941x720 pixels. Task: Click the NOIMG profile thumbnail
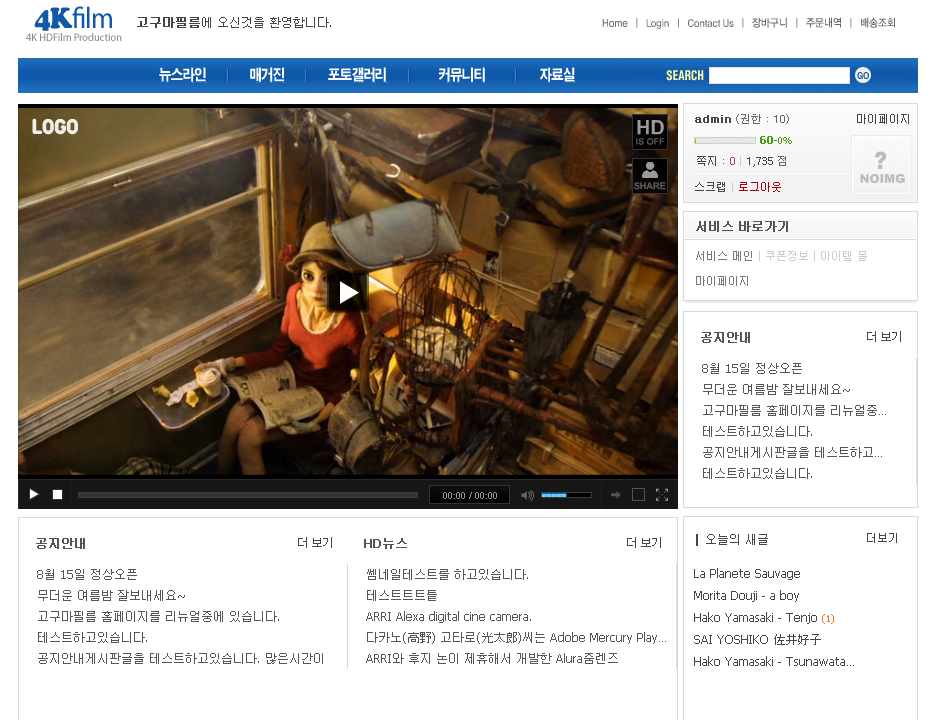[x=881, y=165]
